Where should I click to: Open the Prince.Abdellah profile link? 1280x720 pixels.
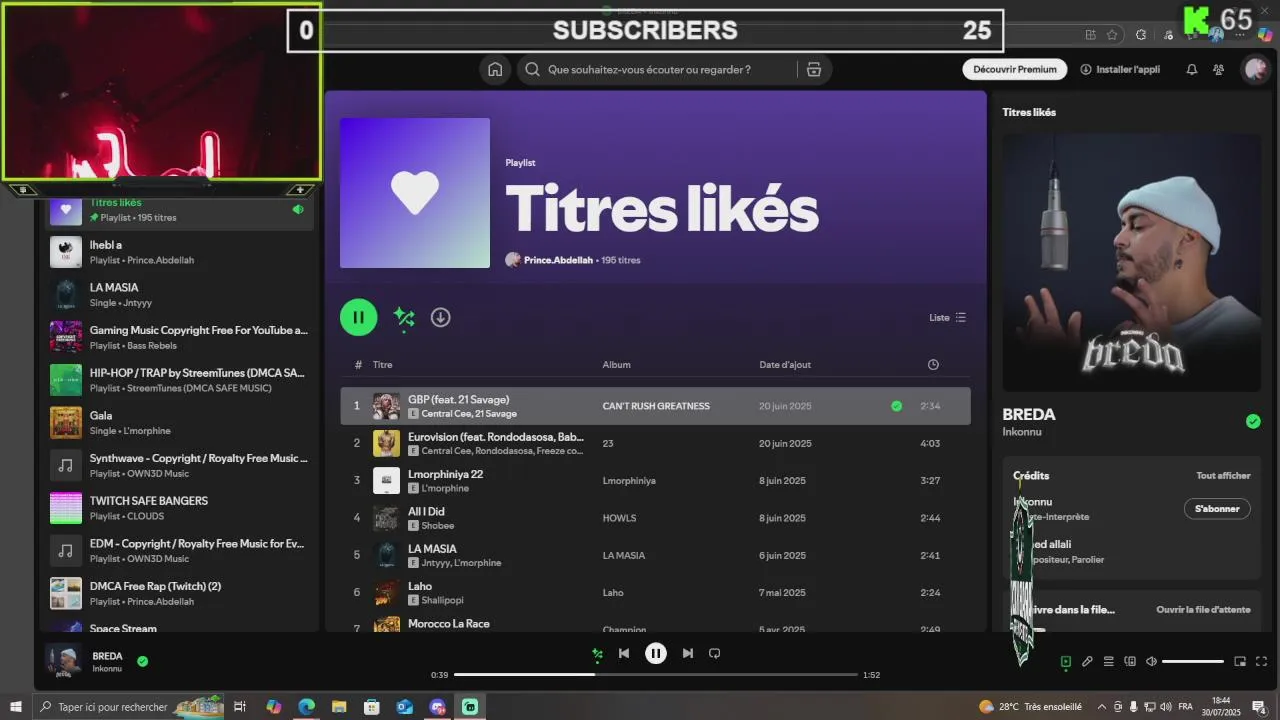(558, 260)
